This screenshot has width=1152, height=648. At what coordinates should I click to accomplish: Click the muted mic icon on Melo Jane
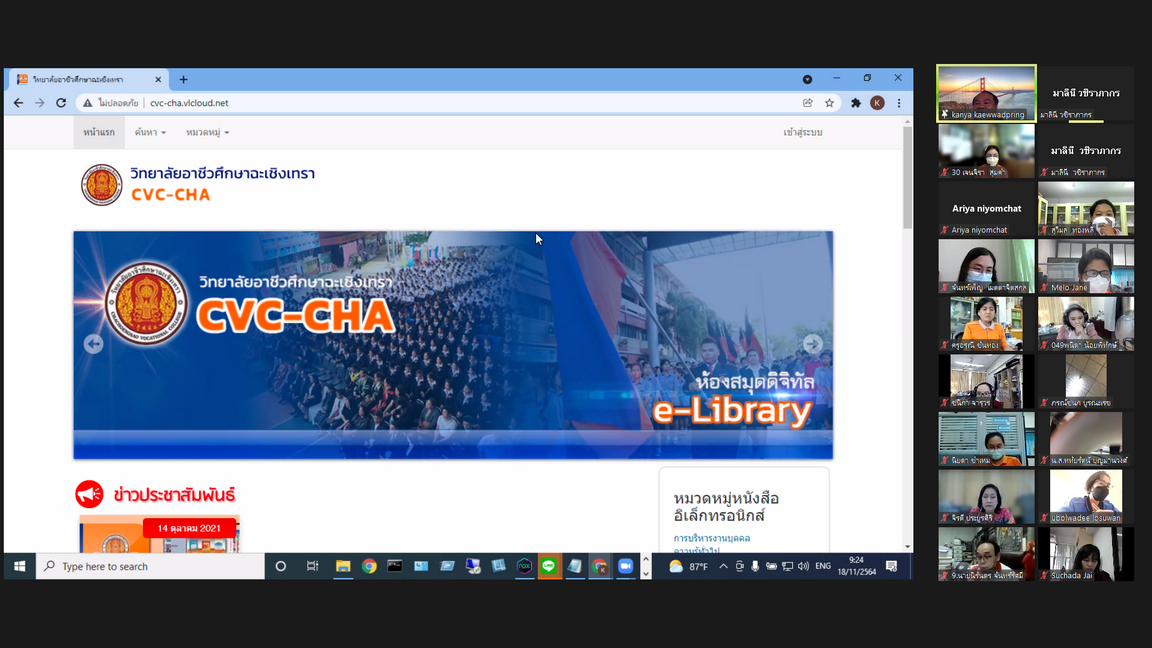[x=1044, y=287]
